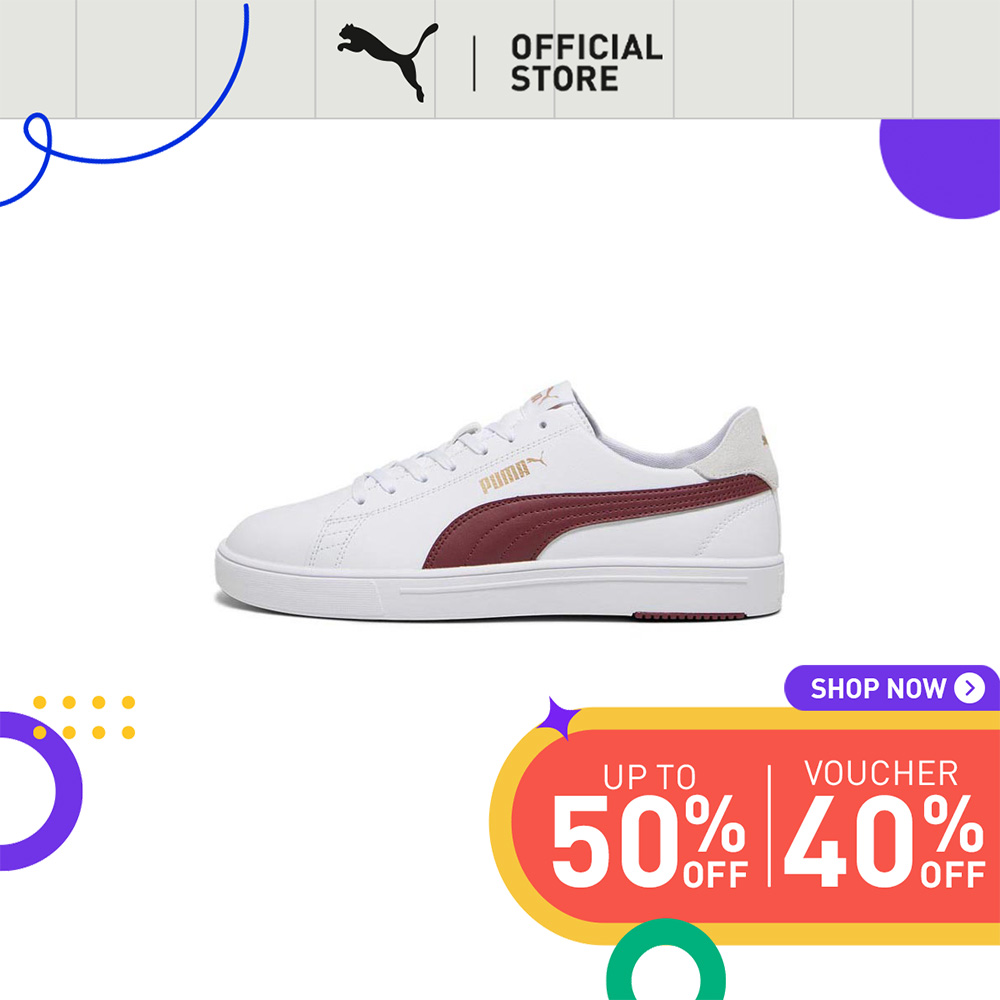Click the arrow icon in Shop Now

click(x=969, y=688)
